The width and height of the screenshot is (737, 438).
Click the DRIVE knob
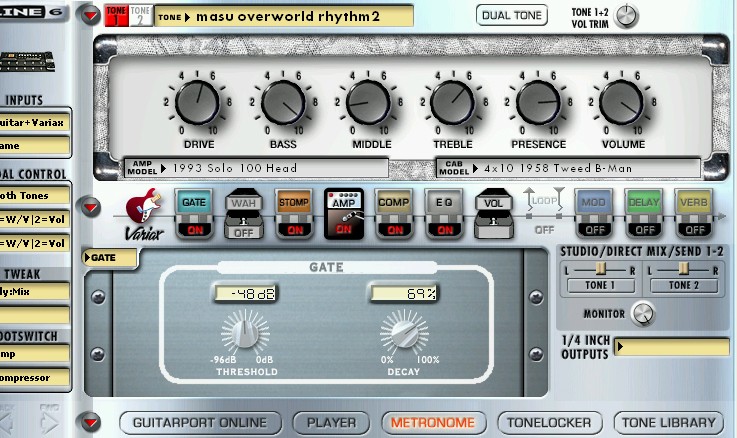tap(197, 102)
